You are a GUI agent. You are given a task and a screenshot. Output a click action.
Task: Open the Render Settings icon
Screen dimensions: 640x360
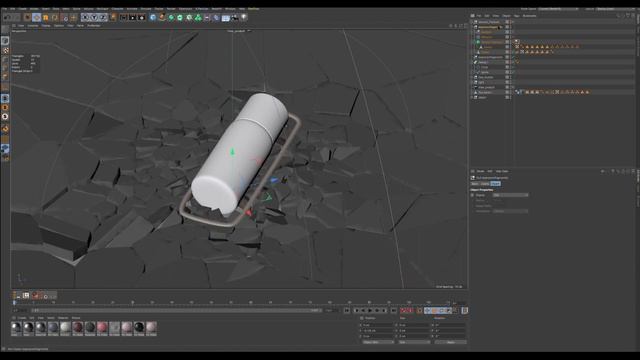tap(142, 18)
